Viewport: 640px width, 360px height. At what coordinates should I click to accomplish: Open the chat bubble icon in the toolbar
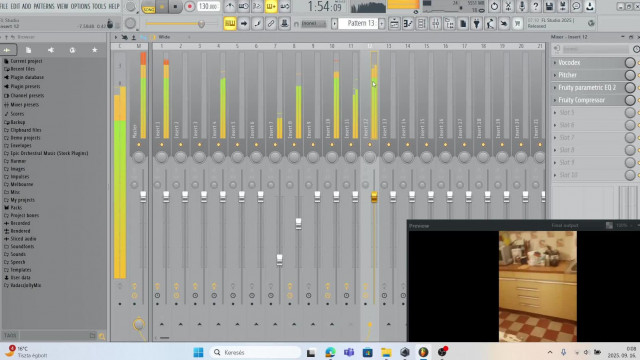click(x=576, y=6)
